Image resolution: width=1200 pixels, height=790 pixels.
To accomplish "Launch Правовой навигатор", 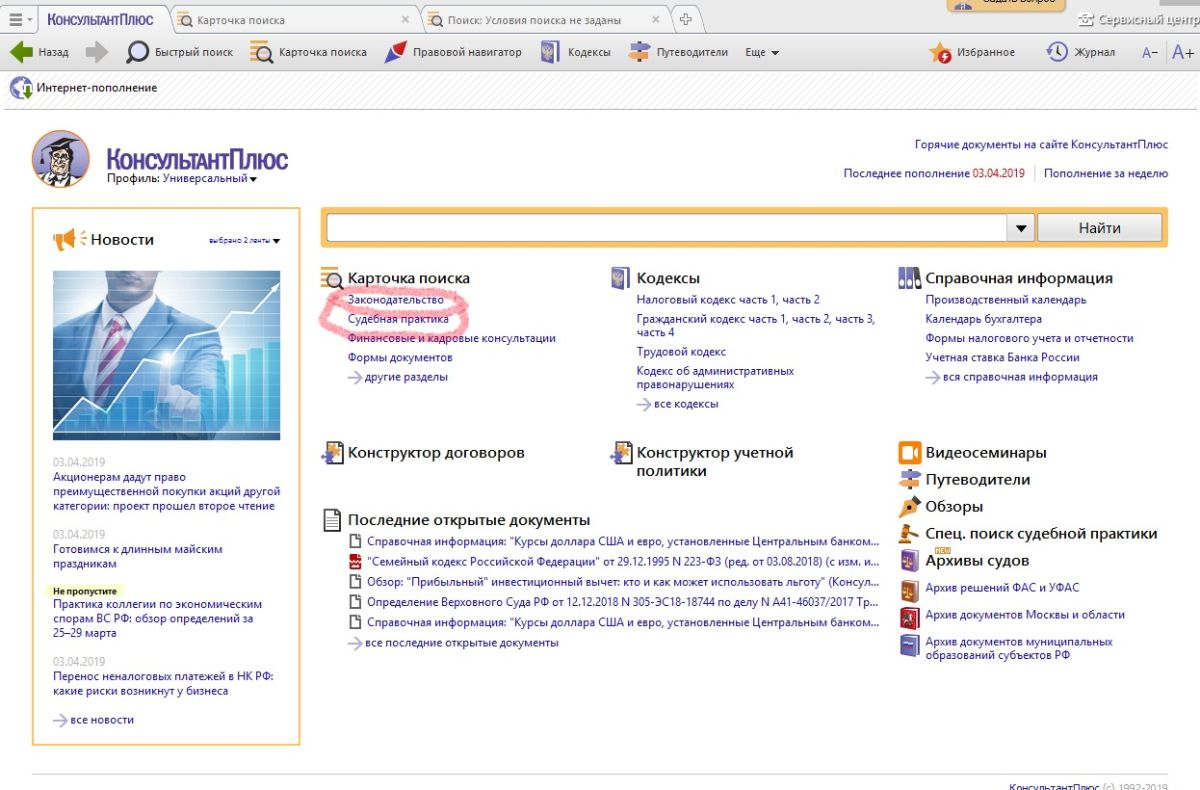I will [452, 52].
